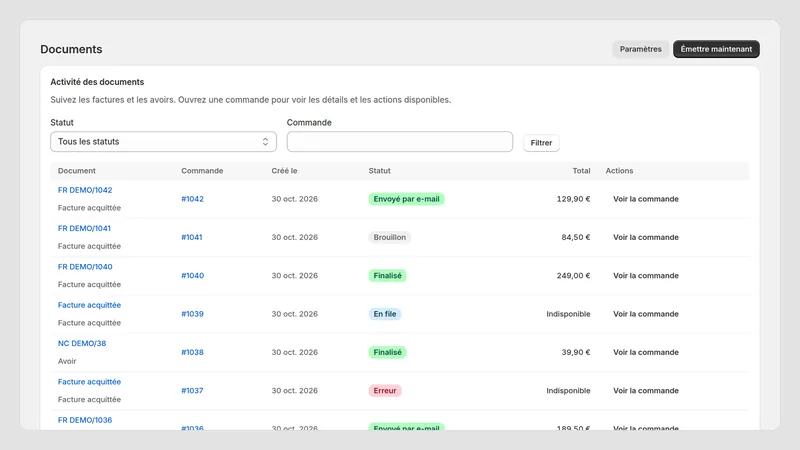Click Voir la commande for order #1037
This screenshot has height=450, width=800.
pyautogui.click(x=645, y=390)
